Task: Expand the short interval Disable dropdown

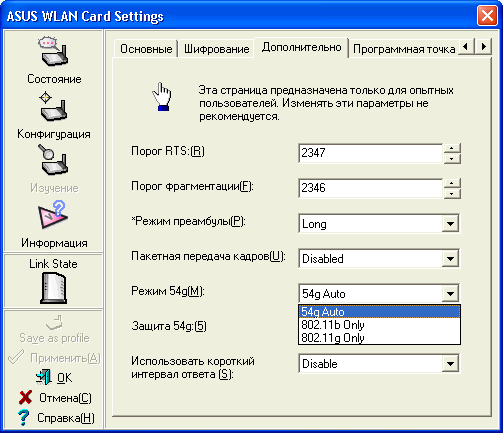Action: pos(450,364)
